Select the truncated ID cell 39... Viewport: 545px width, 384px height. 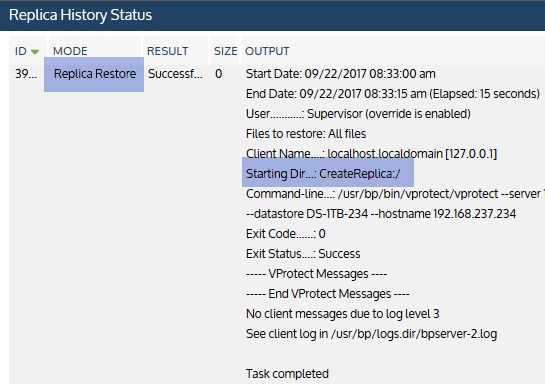(x=26, y=74)
